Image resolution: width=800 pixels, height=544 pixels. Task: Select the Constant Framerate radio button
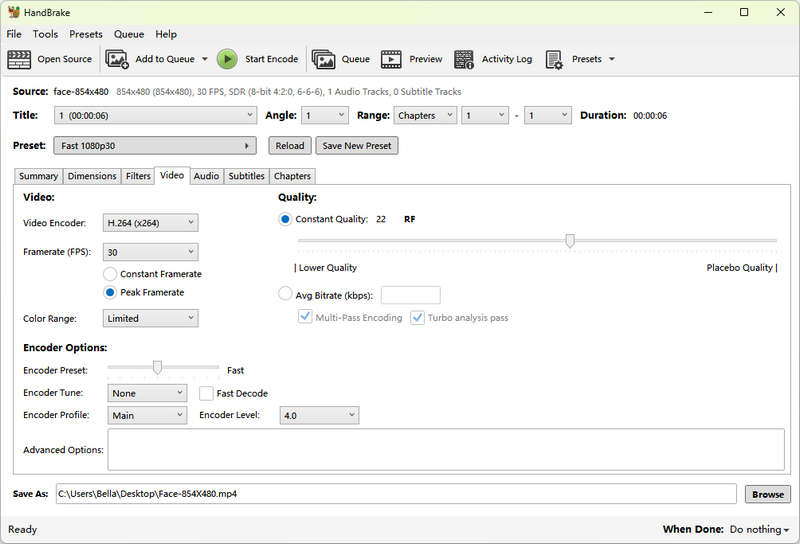tap(110, 274)
